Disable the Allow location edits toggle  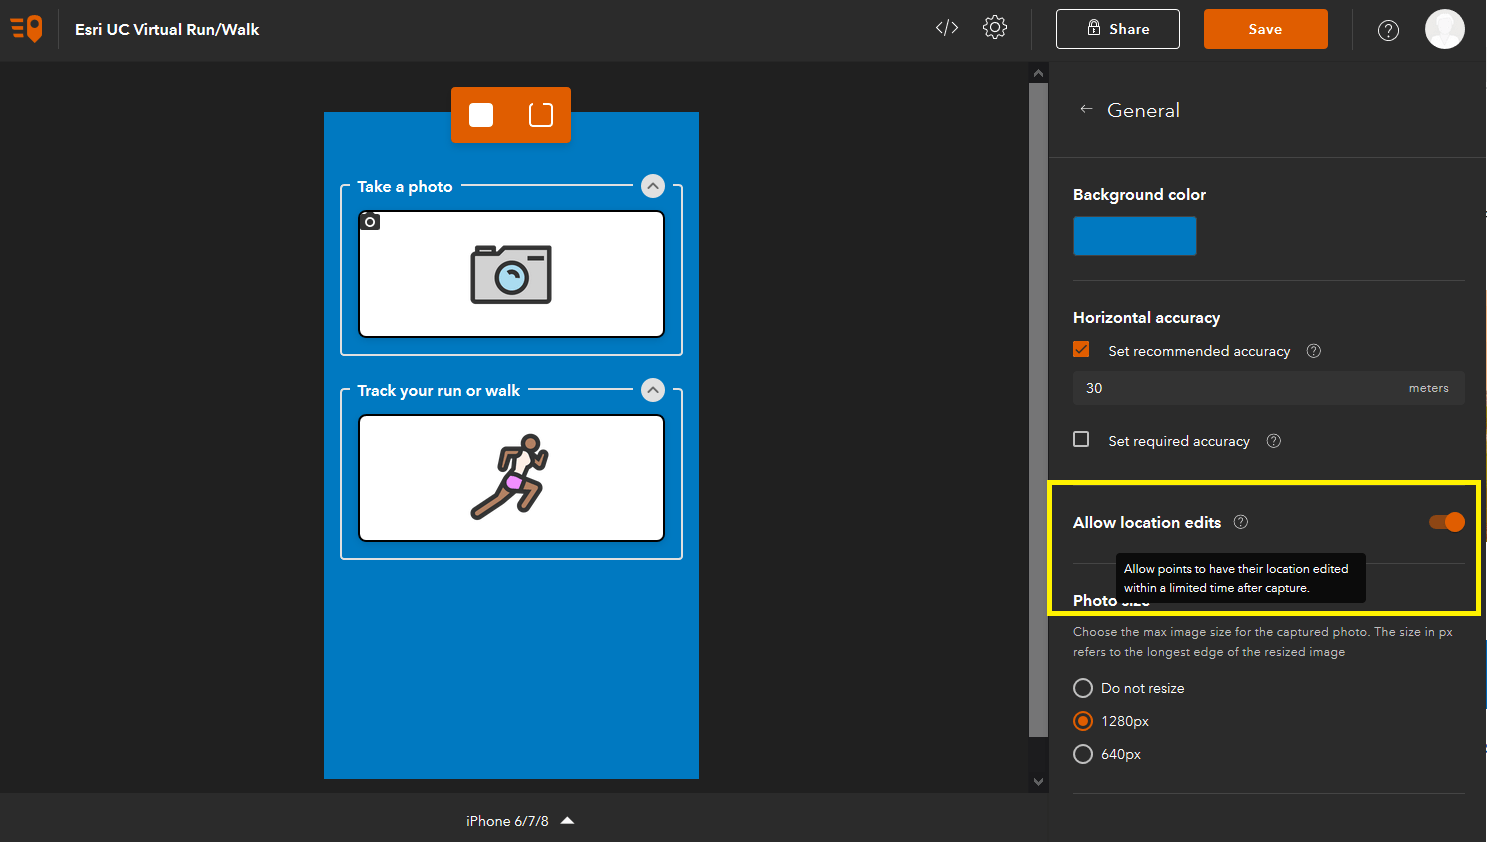1446,521
